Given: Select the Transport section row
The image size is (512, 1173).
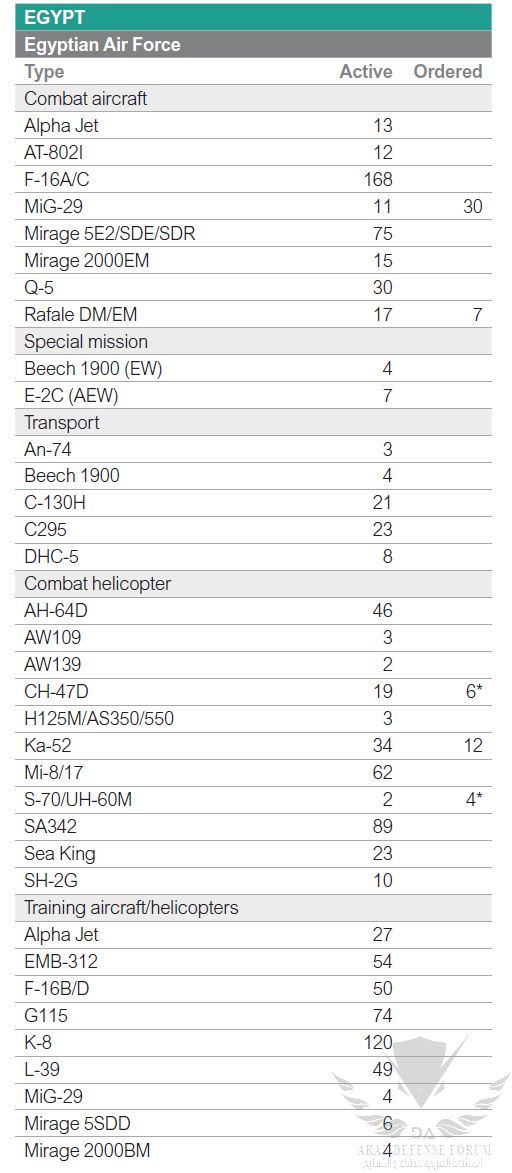Looking at the screenshot, I should coord(253,423).
